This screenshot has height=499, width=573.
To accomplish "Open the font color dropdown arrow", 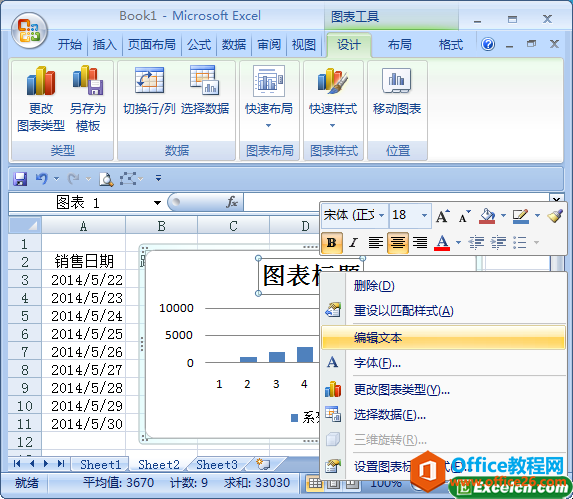I will coord(458,242).
